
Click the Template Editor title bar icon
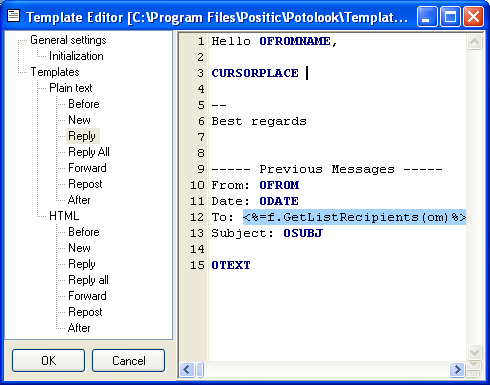click(x=14, y=16)
